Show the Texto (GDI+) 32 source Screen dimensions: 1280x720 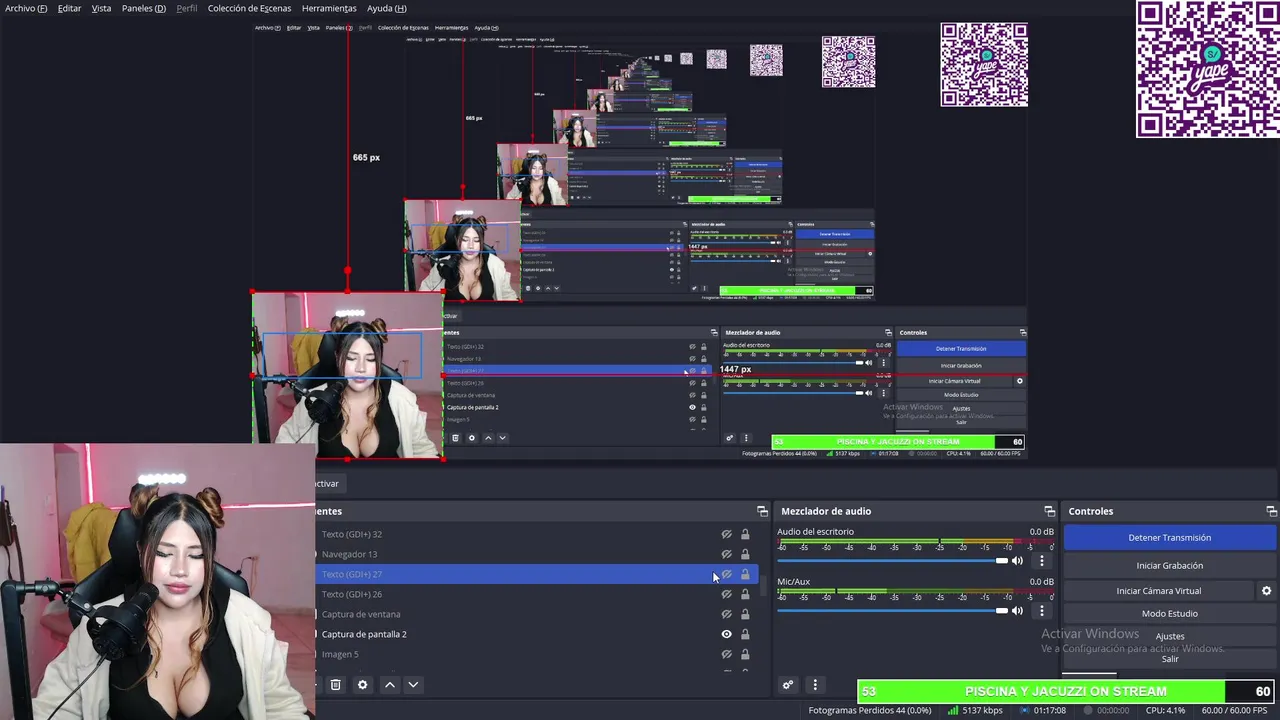click(x=727, y=534)
